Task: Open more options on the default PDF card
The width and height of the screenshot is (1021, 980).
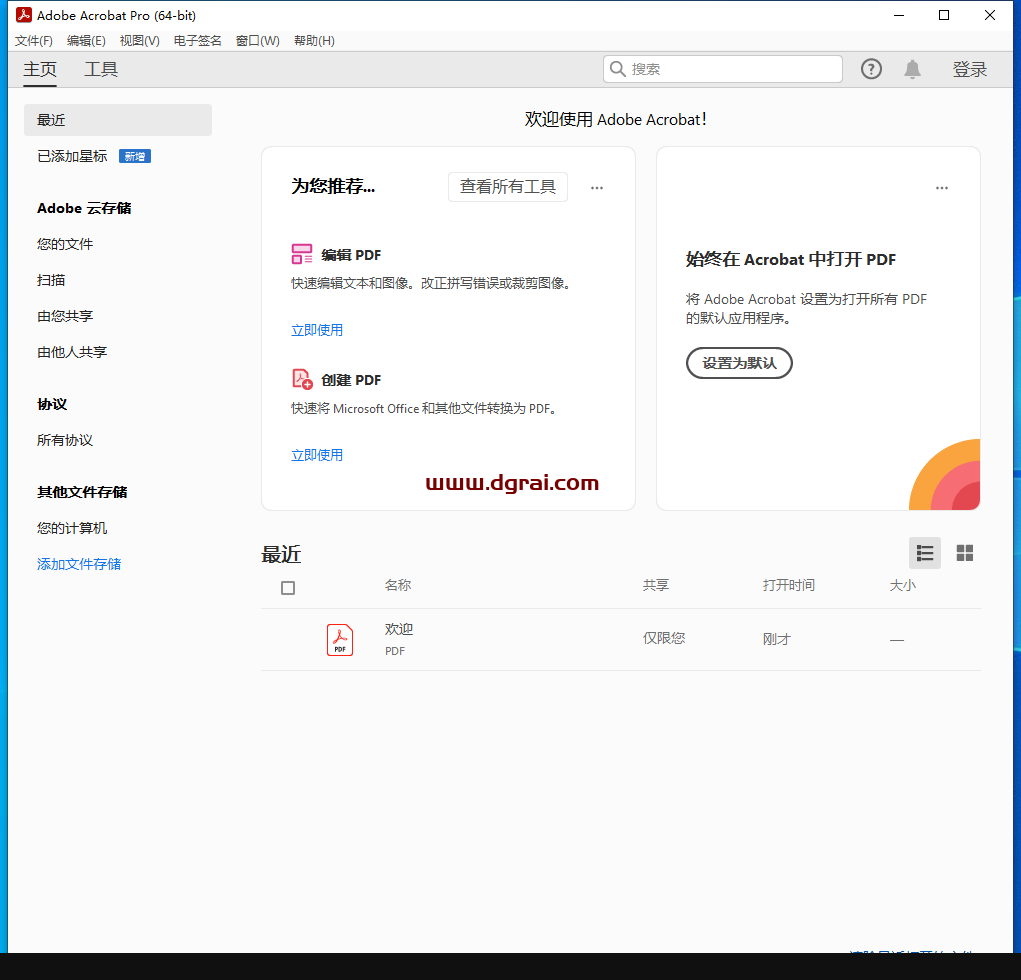Action: [x=942, y=188]
